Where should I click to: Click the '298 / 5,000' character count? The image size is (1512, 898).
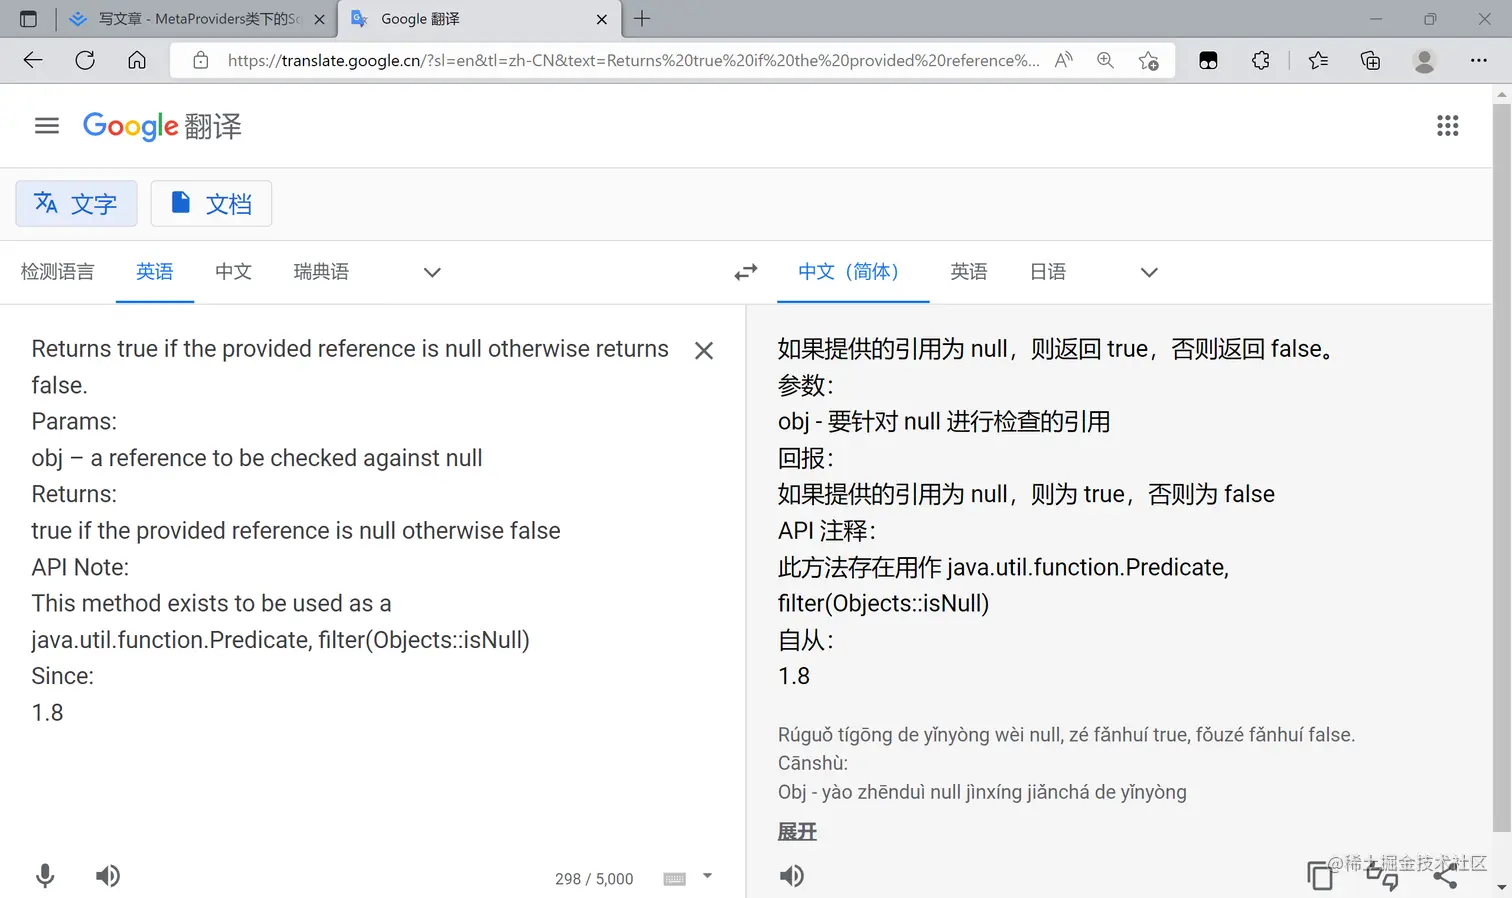[x=594, y=879]
